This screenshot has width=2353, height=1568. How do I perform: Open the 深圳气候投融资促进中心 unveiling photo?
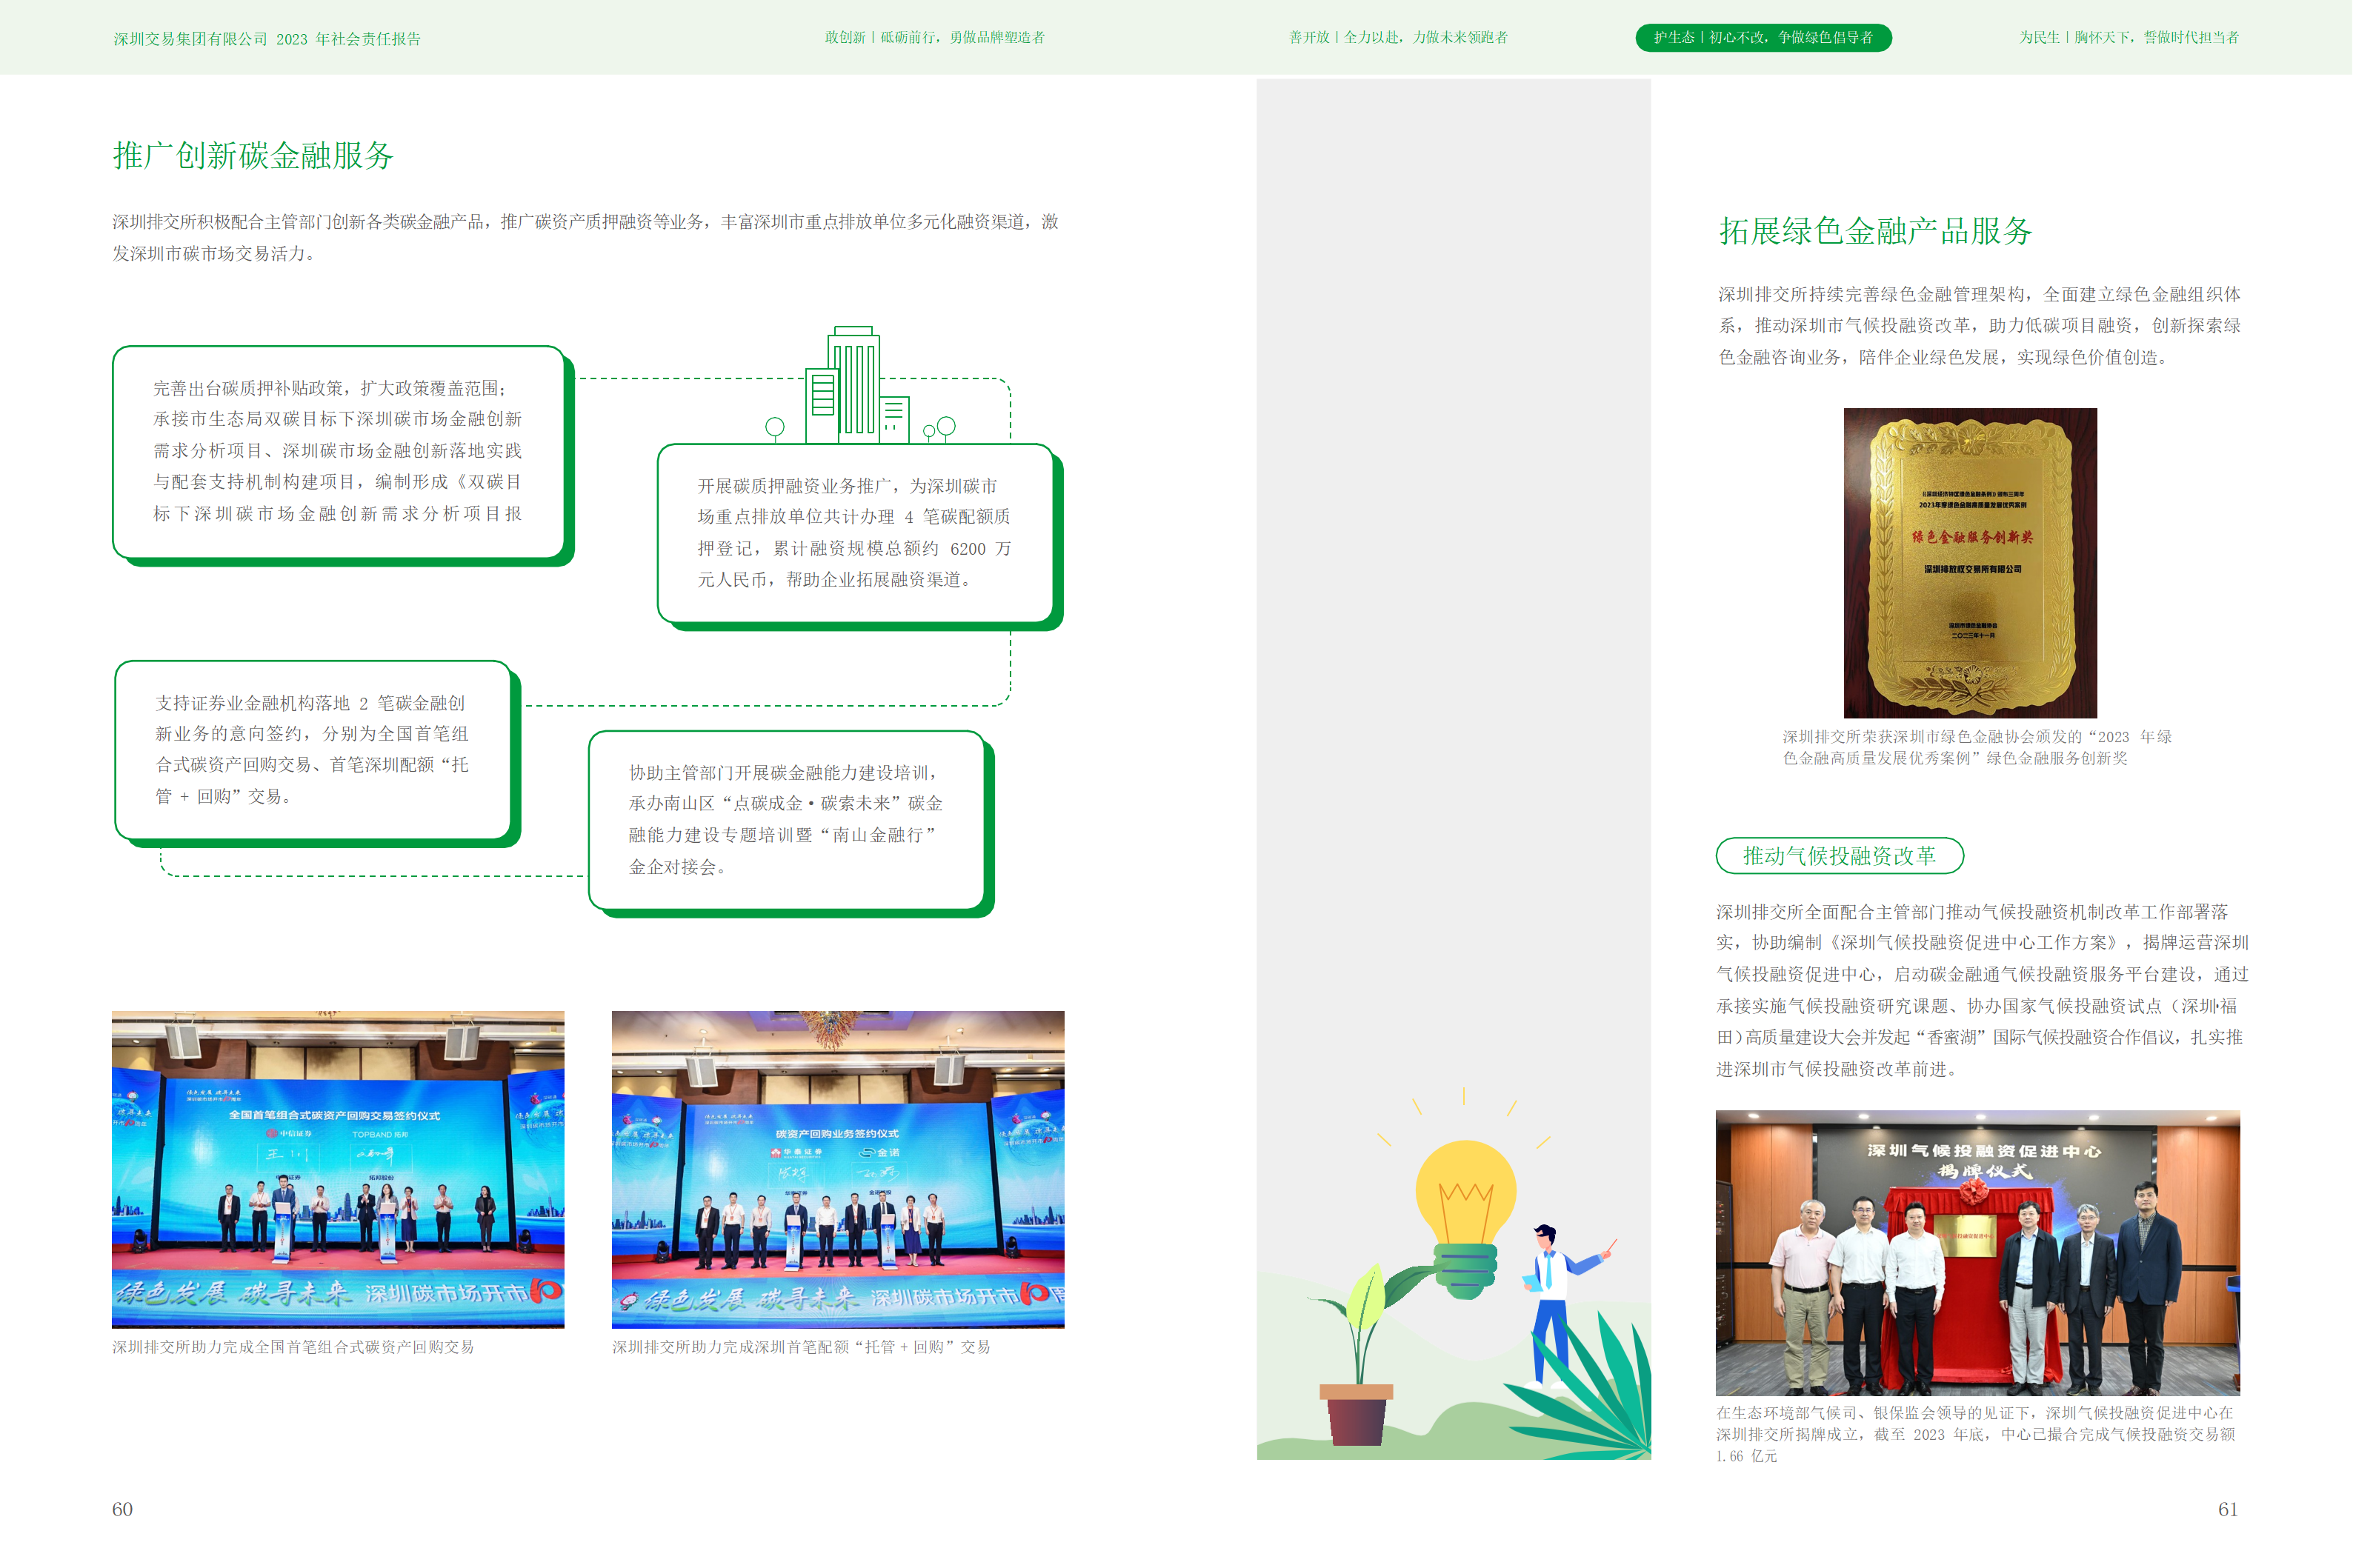pyautogui.click(x=1977, y=1252)
